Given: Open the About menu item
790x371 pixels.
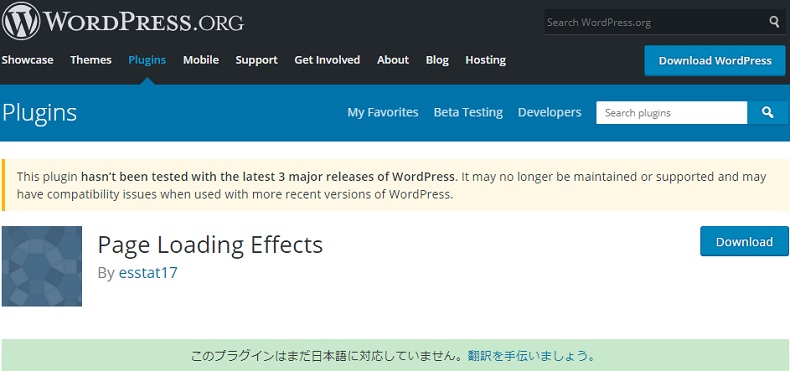Looking at the screenshot, I should [393, 60].
